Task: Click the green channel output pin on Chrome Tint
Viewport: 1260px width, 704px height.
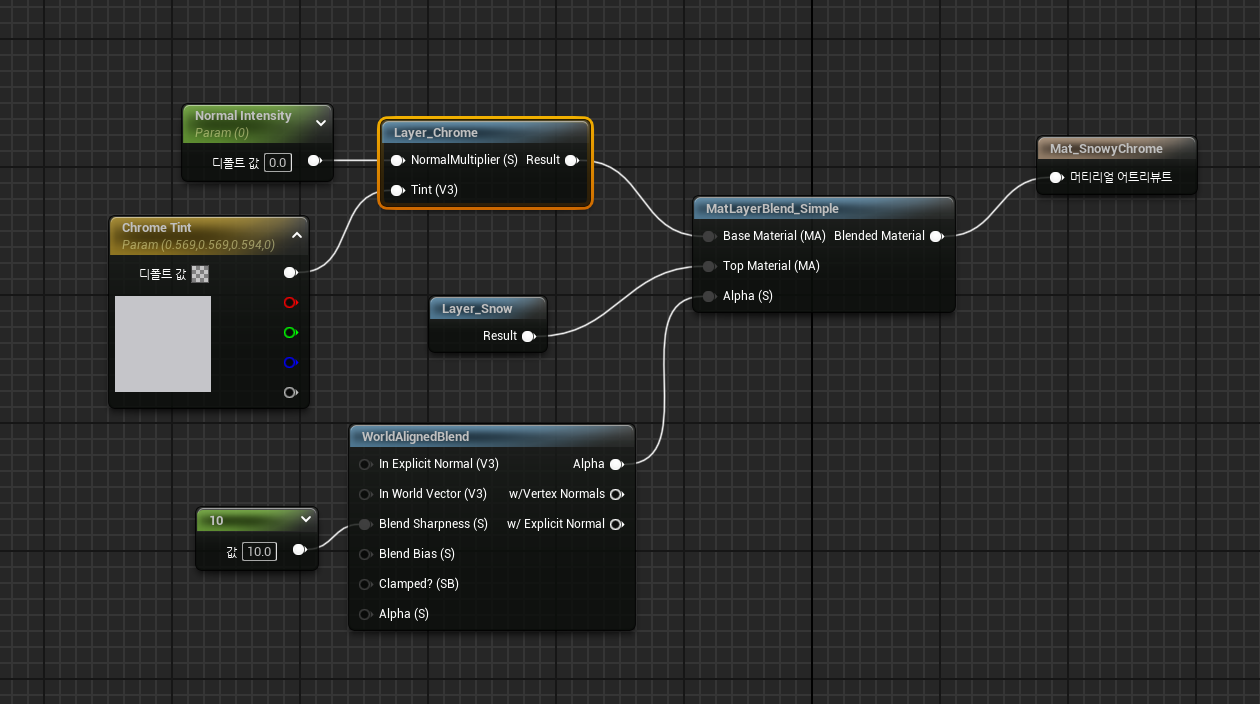Action: pyautogui.click(x=290, y=332)
